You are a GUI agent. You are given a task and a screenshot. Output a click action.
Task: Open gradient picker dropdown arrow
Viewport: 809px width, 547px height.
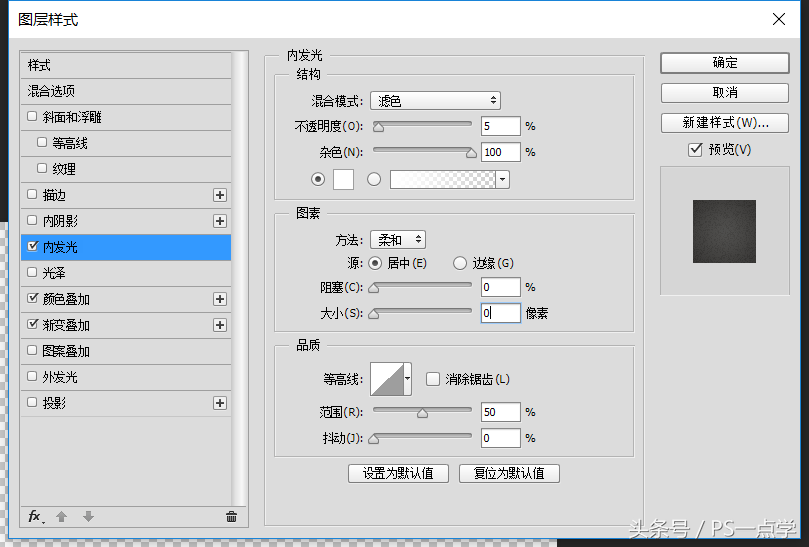(503, 180)
